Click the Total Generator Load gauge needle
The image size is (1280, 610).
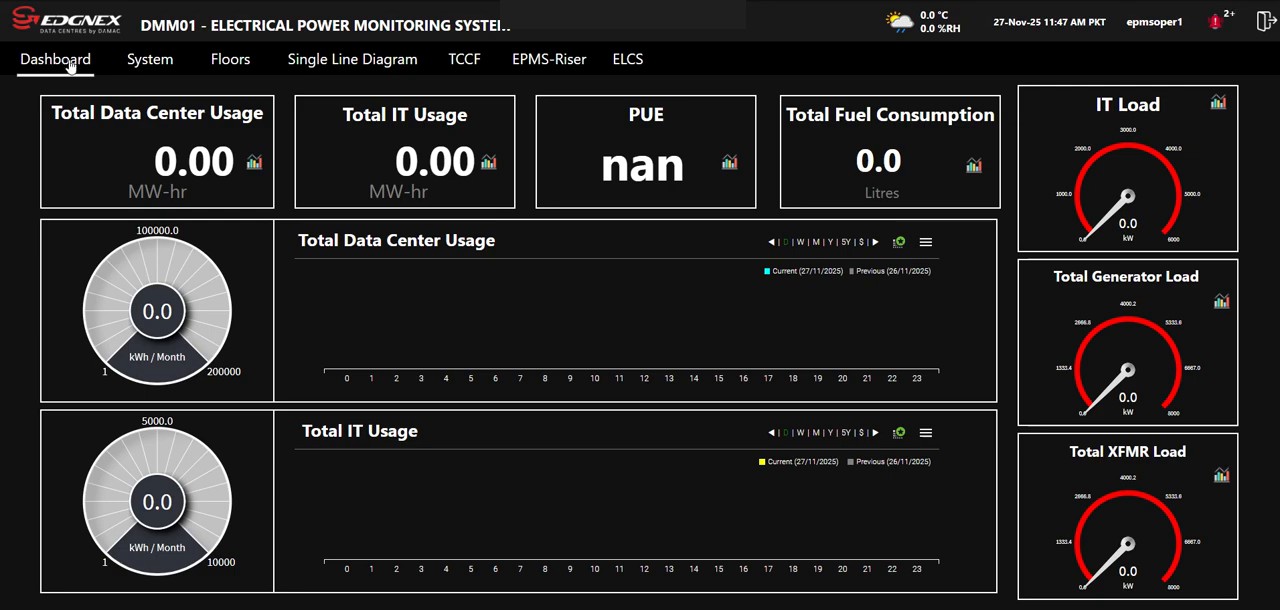tap(1108, 390)
